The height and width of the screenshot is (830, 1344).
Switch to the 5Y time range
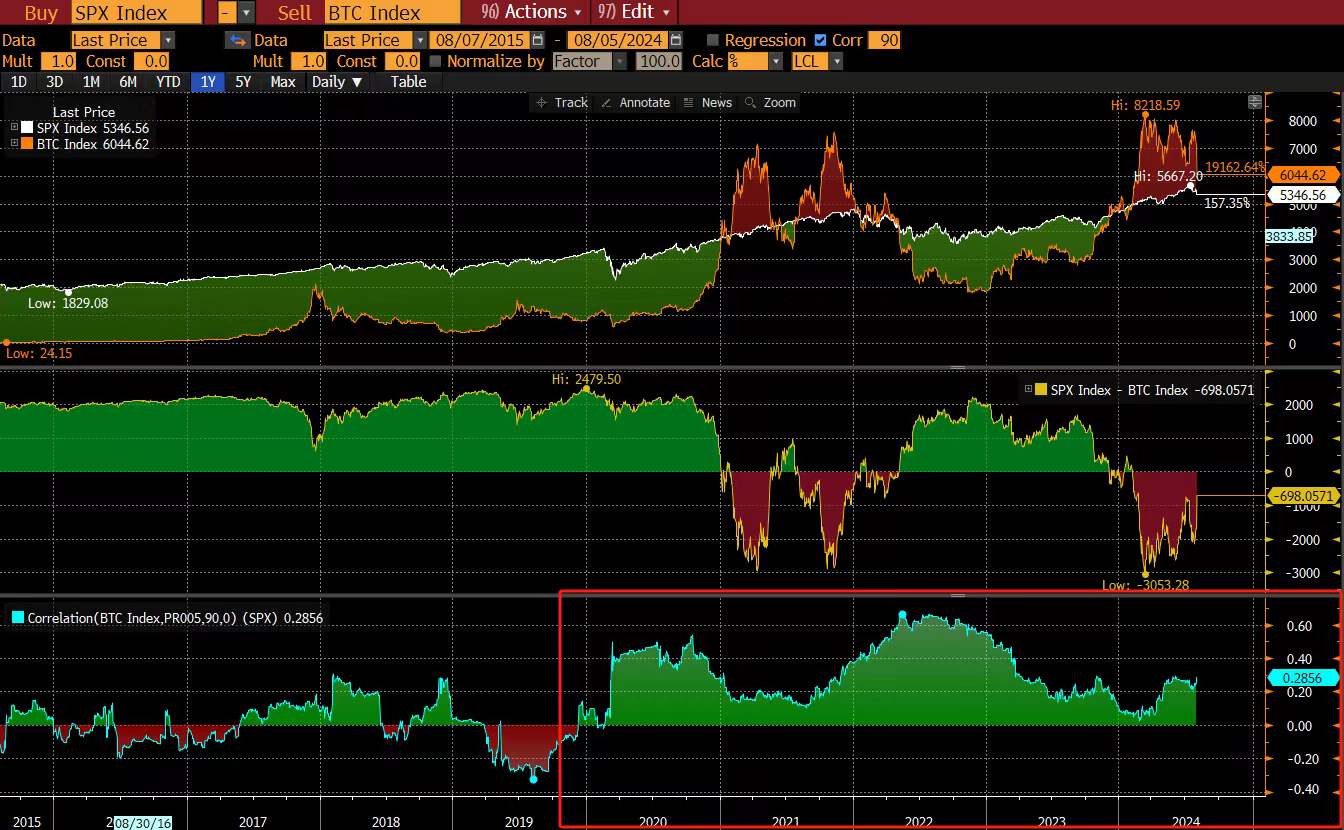243,82
